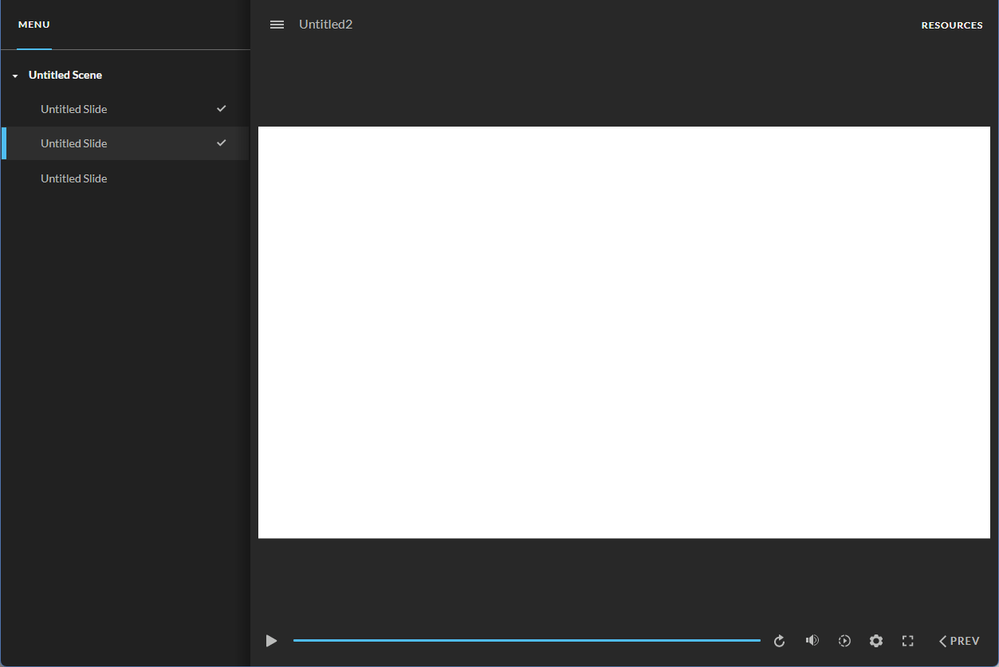
Task: Select the Untitled Scene heading
Action: (65, 75)
